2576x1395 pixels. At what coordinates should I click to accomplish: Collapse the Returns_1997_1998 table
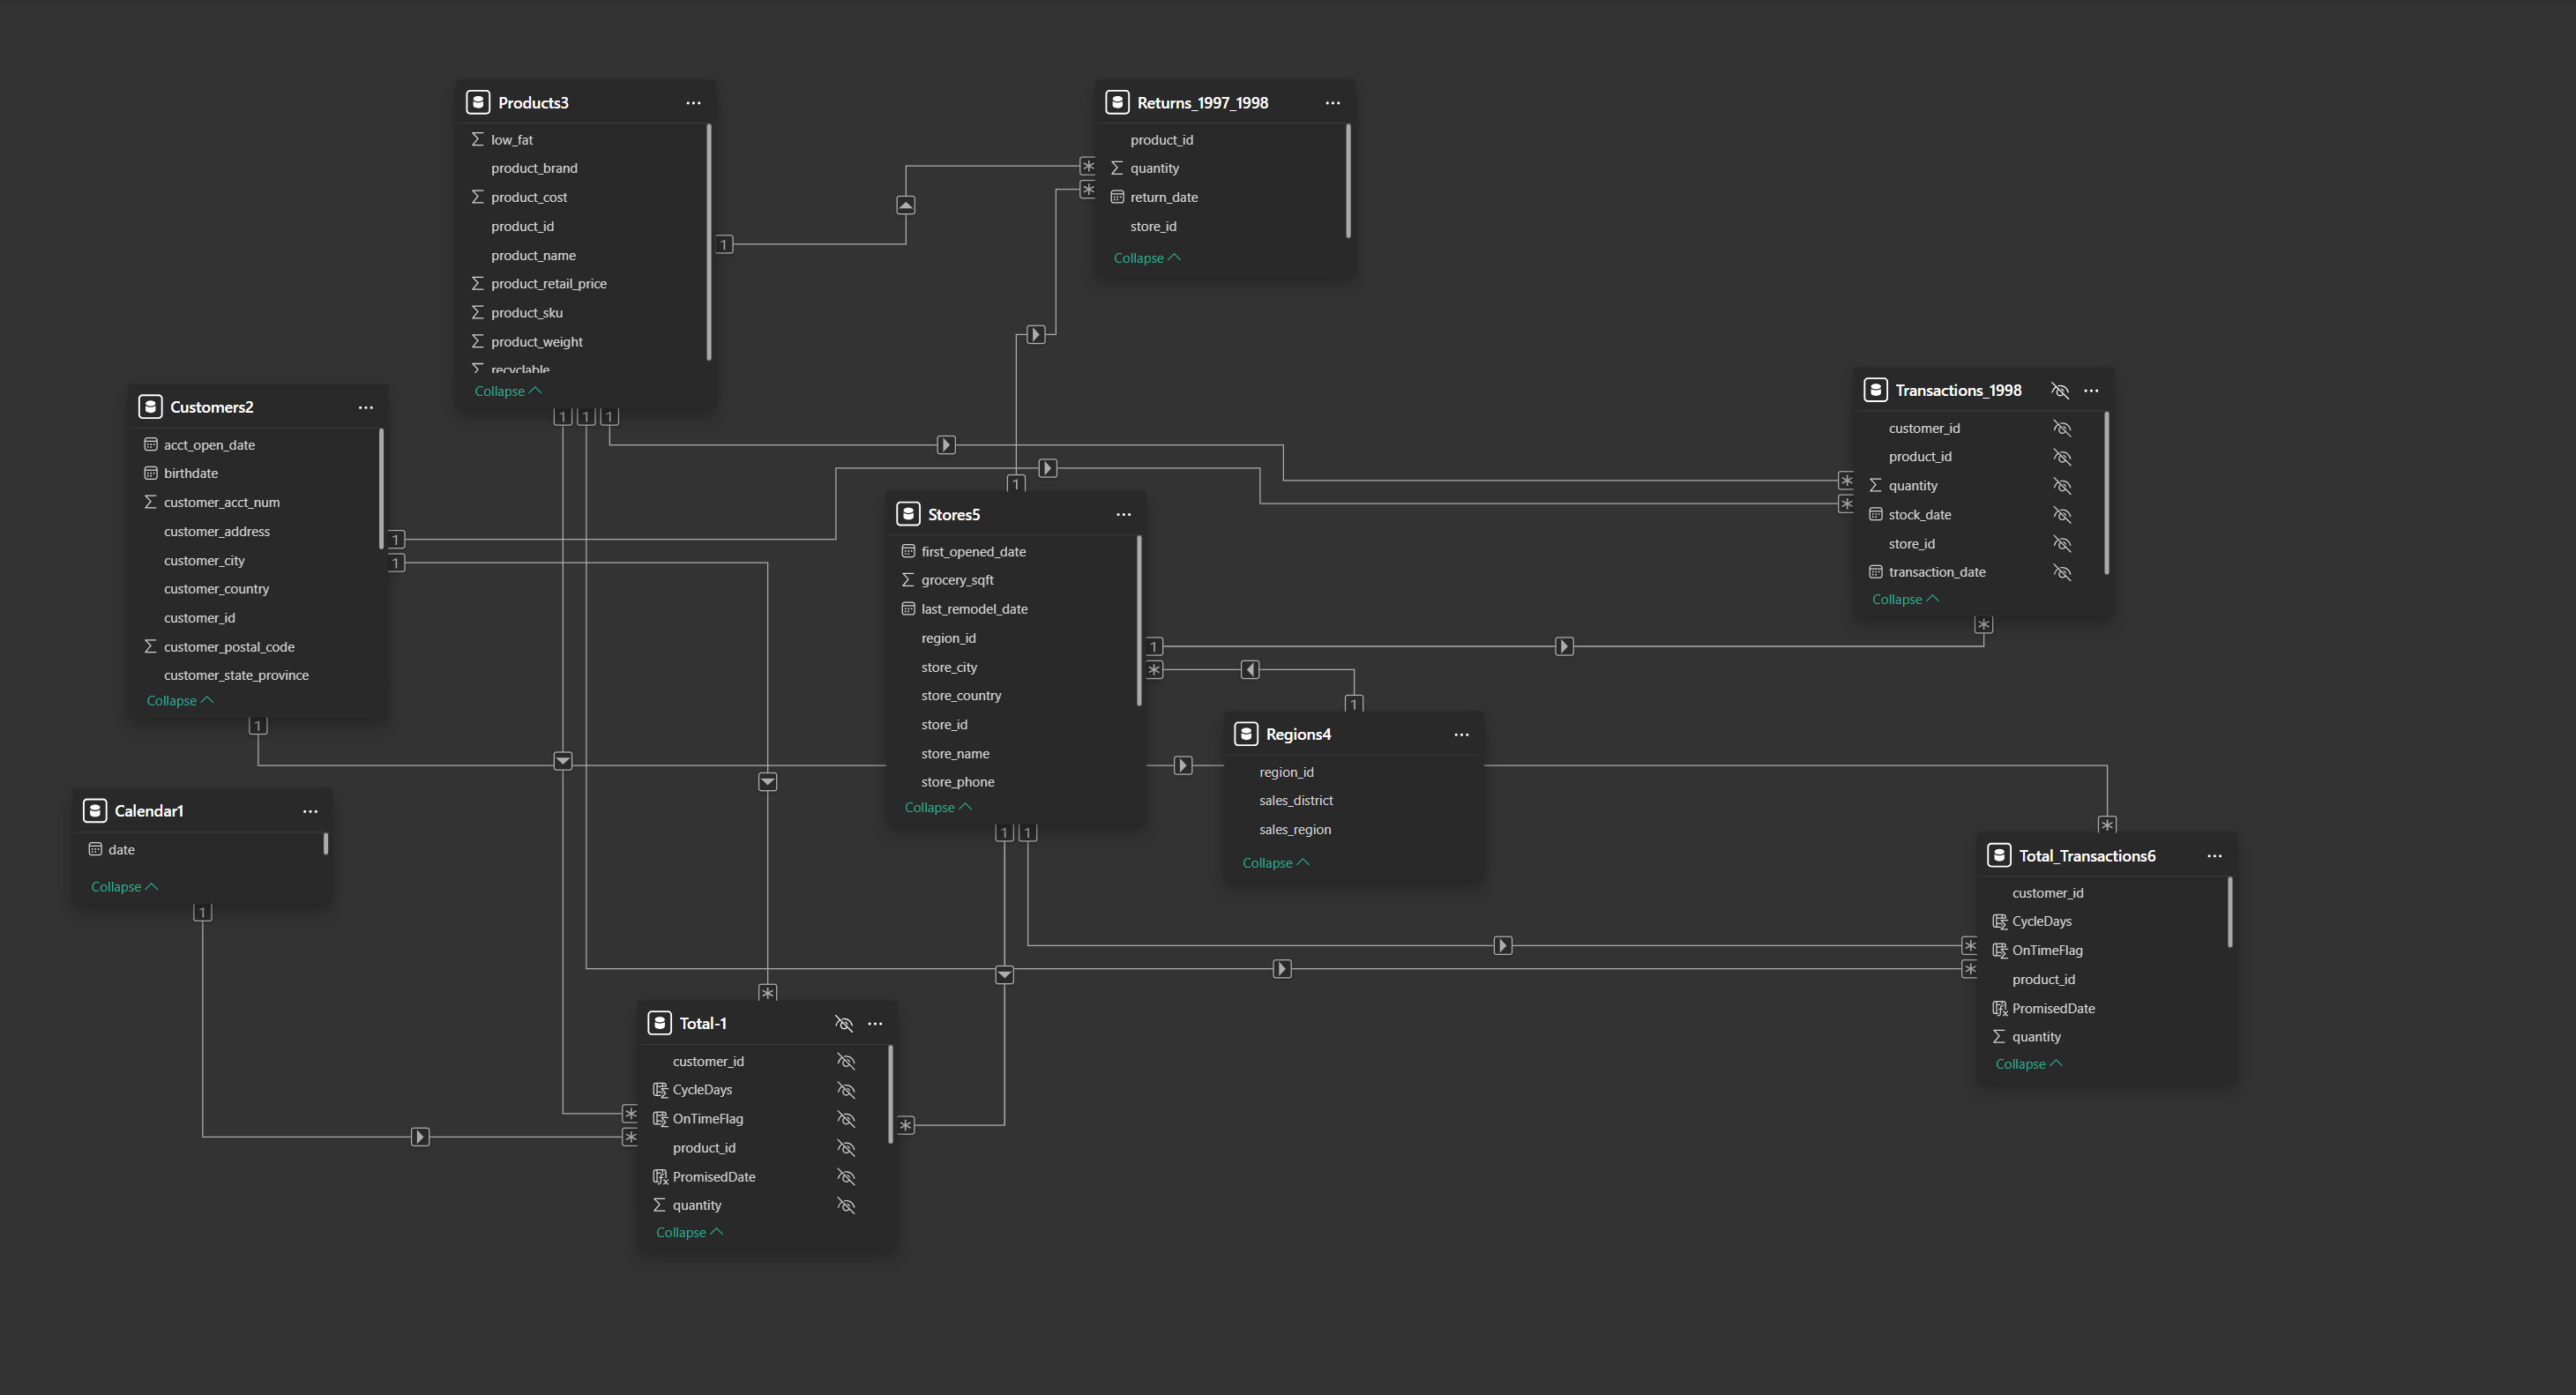click(1147, 258)
